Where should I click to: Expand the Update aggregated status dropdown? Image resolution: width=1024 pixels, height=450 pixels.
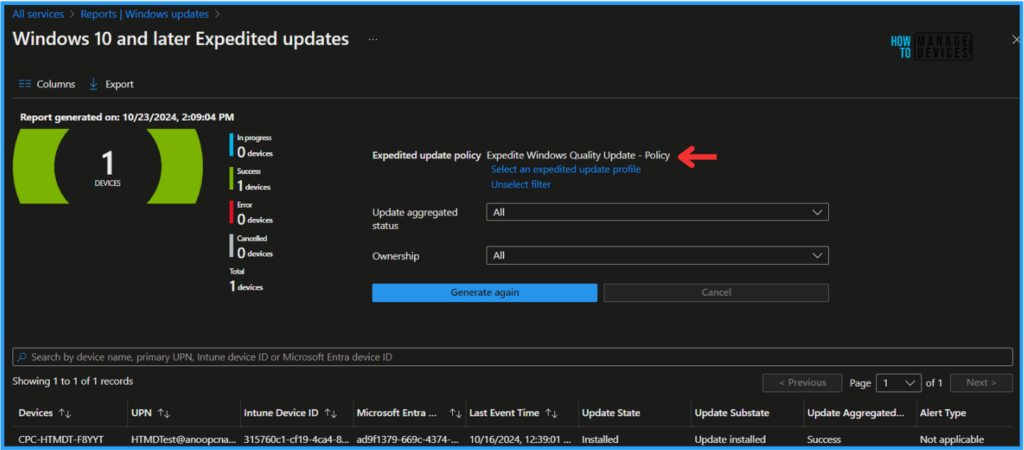pyautogui.click(x=657, y=212)
